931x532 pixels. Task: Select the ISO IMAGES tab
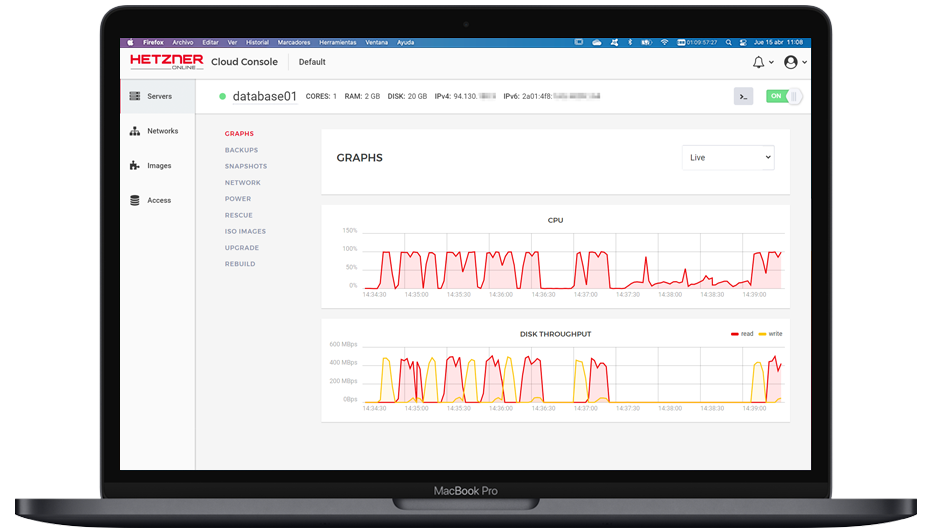pos(245,232)
